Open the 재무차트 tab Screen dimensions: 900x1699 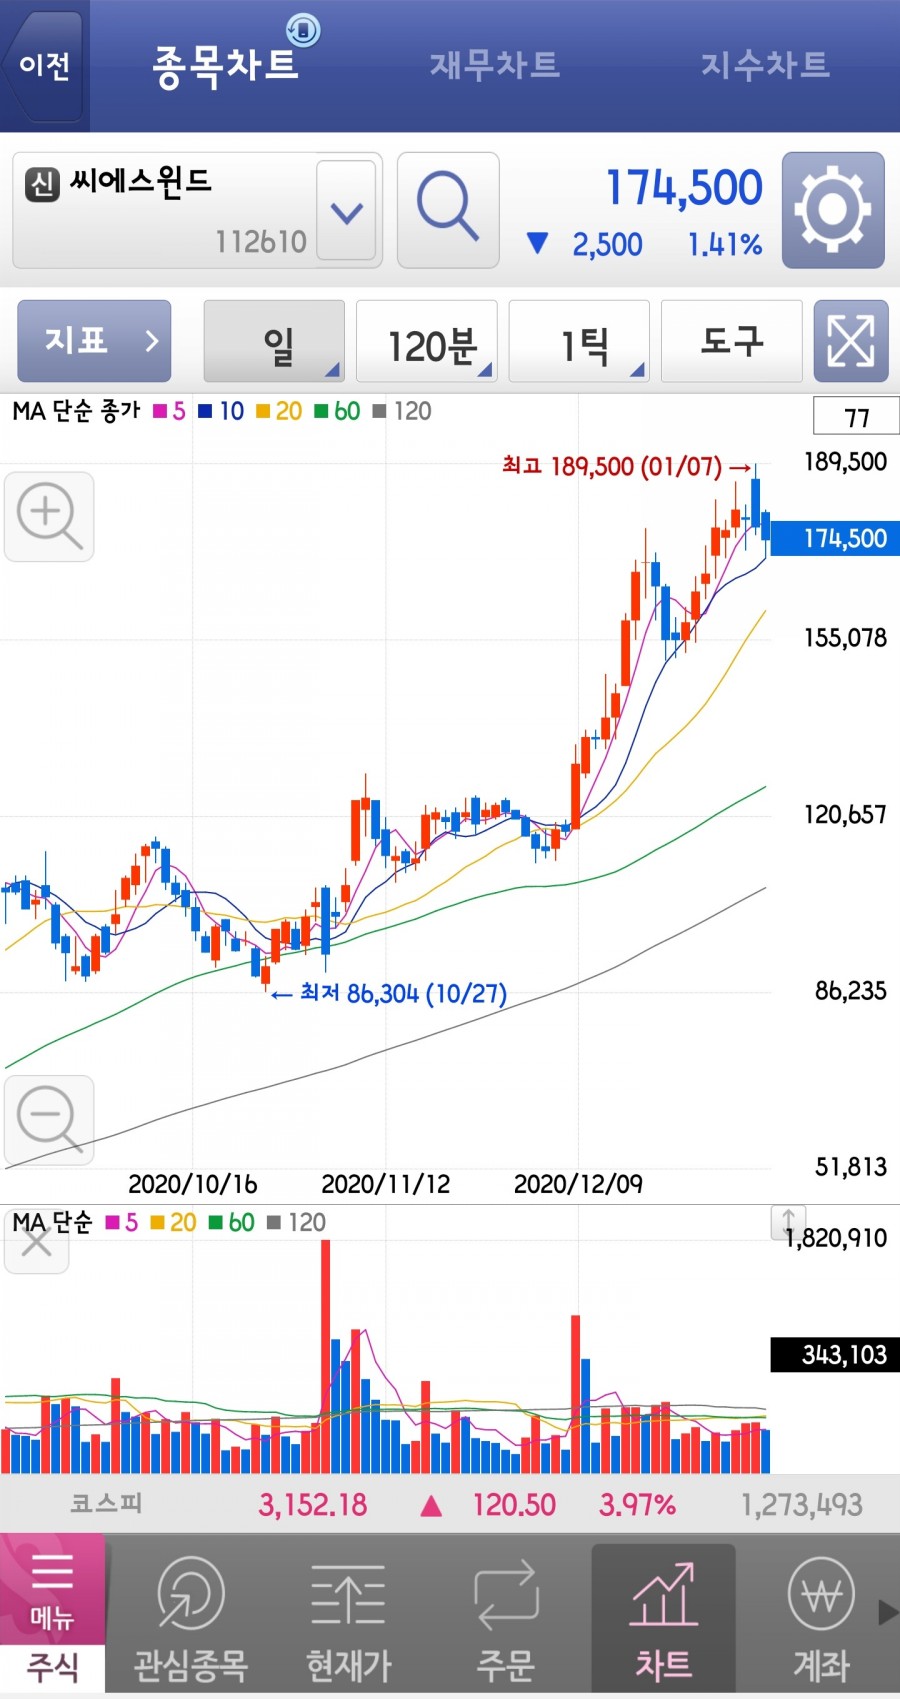coord(495,65)
